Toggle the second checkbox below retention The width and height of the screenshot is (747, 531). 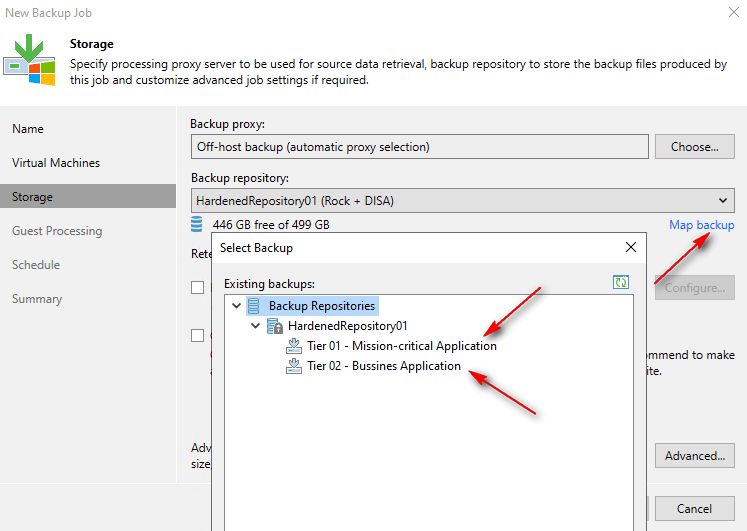pyautogui.click(x=198, y=336)
